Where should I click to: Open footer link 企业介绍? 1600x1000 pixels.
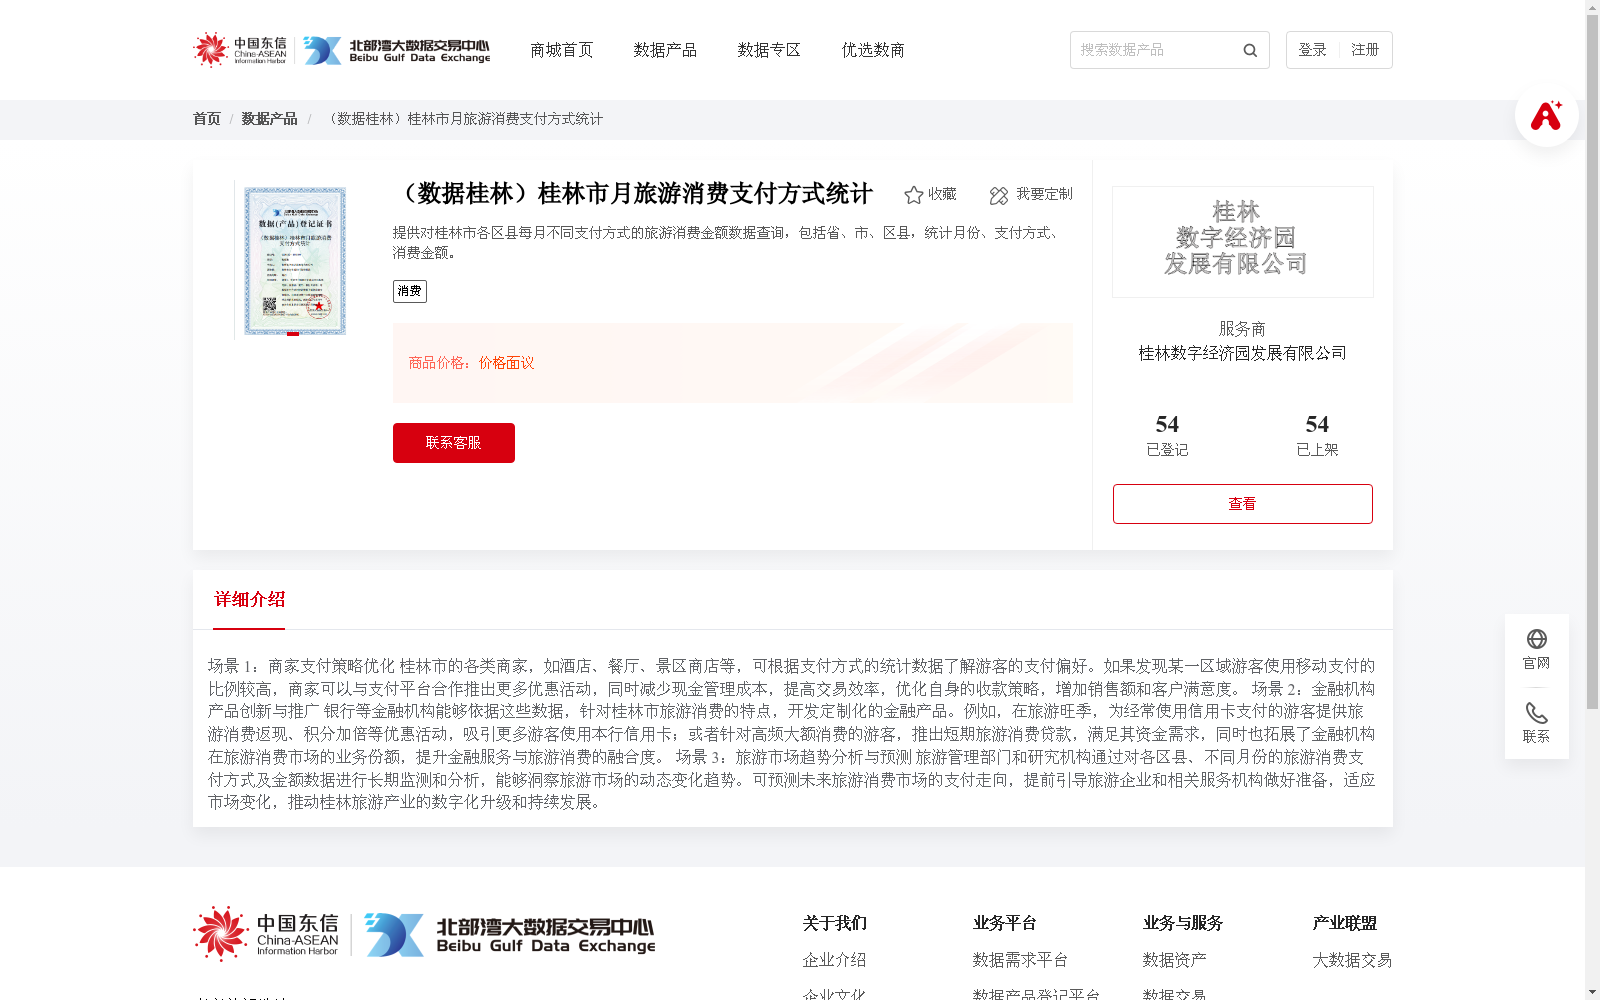coord(834,960)
